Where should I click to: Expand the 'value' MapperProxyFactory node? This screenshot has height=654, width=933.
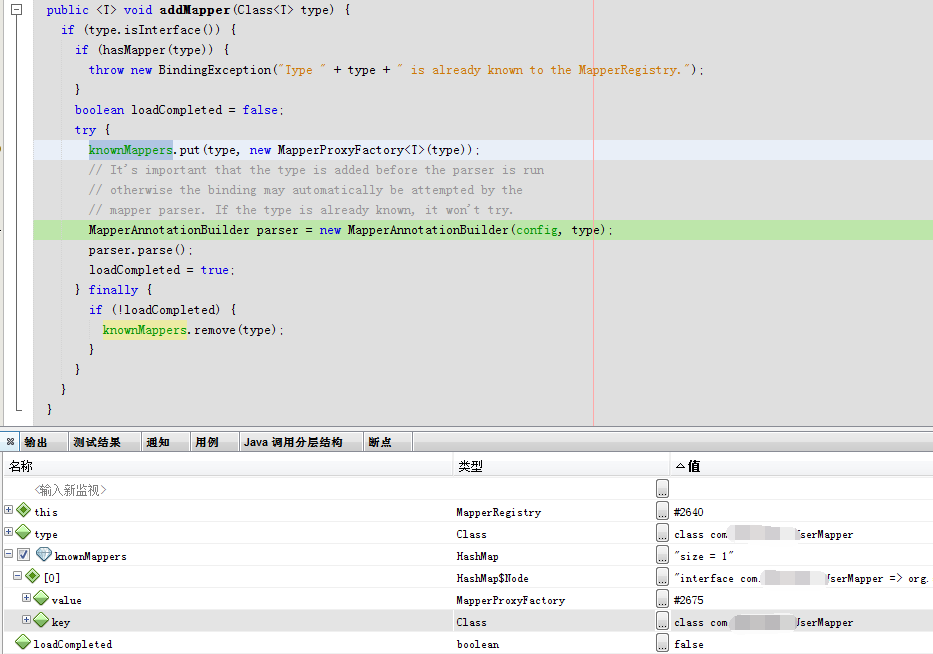tap(26, 597)
